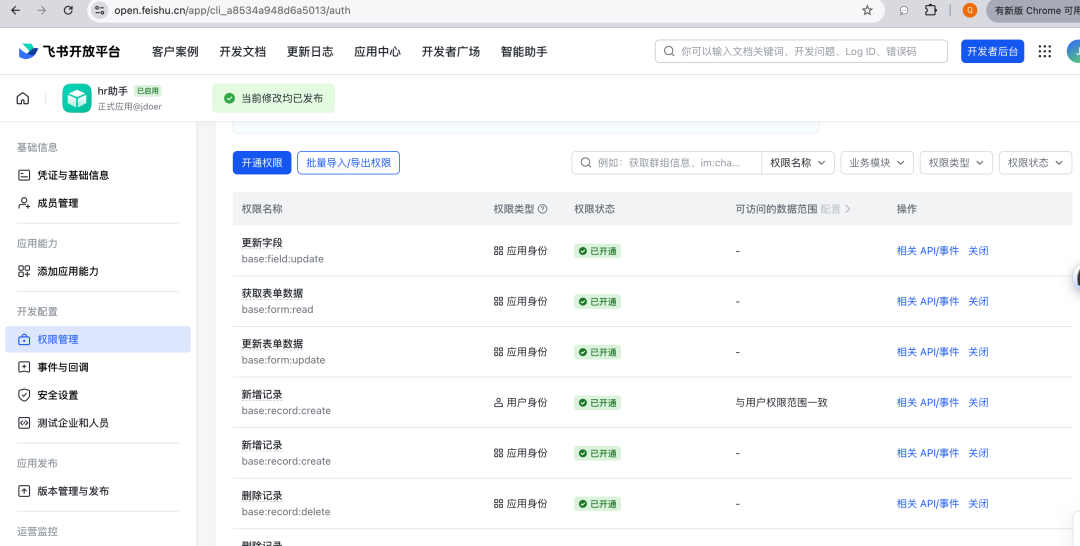Open the 业务模块 filter dropdown

pyautogui.click(x=877, y=163)
